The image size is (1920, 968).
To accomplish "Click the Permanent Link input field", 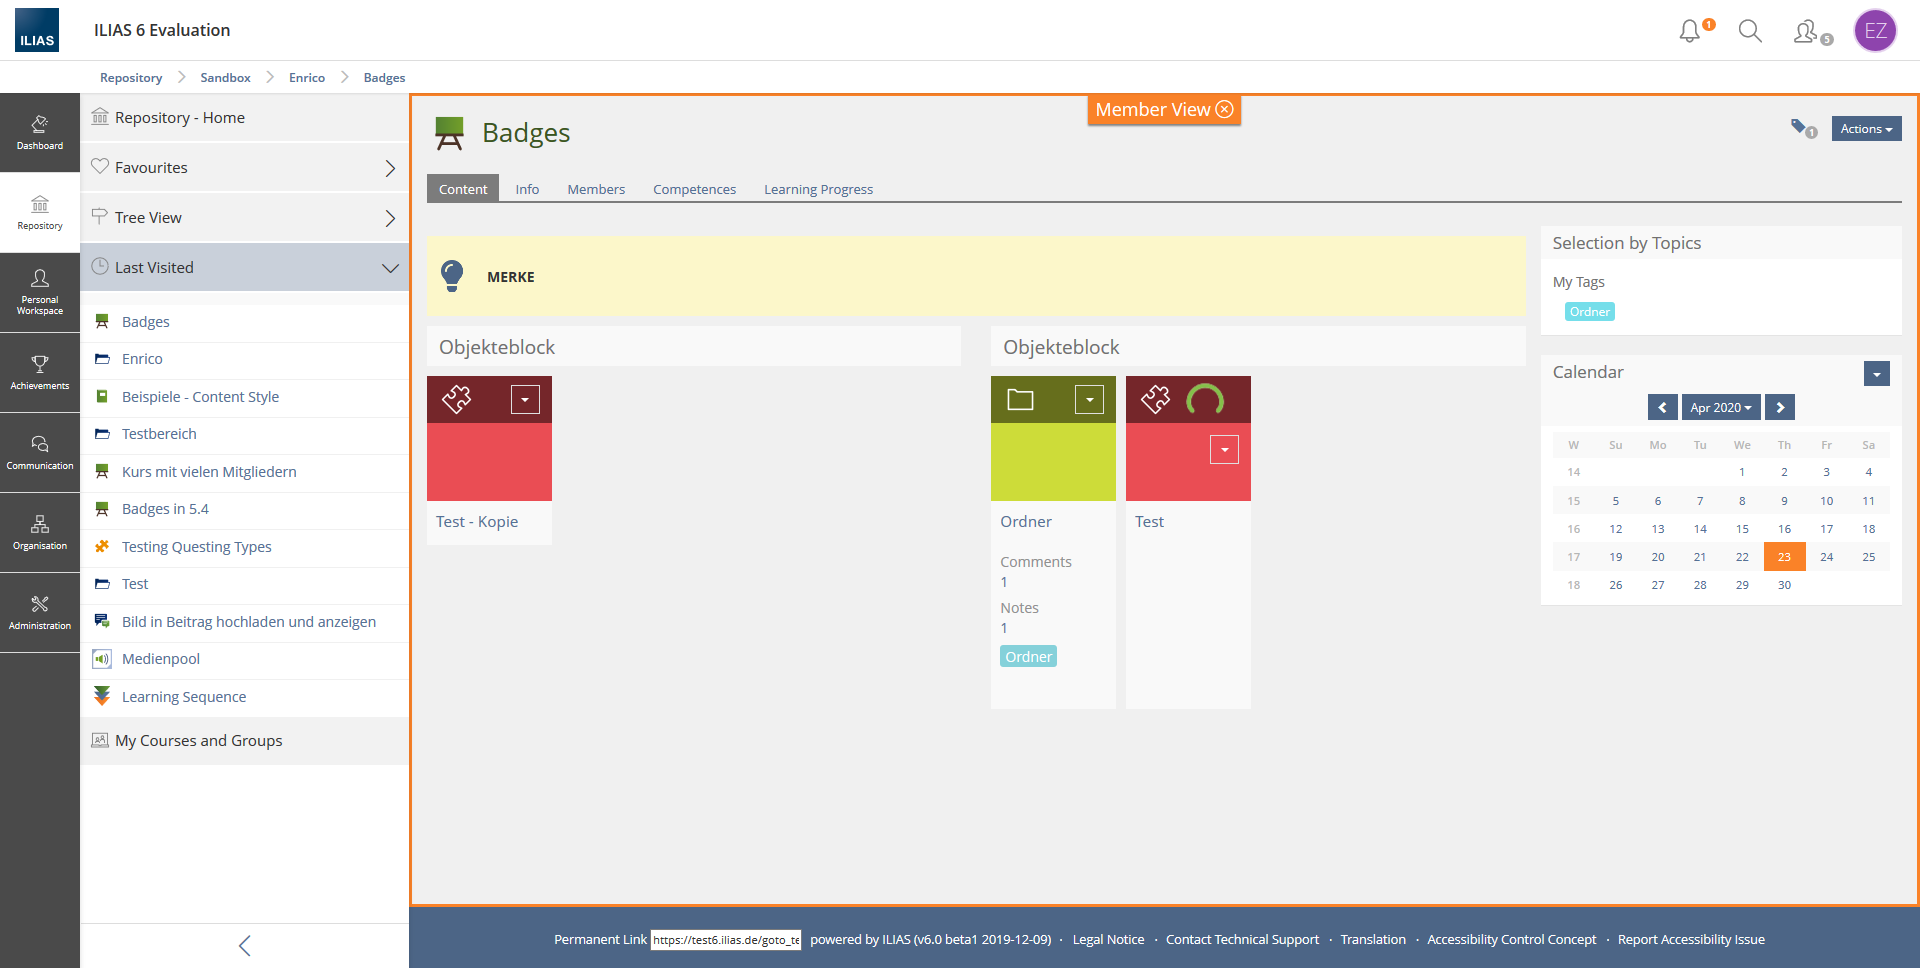I will tap(726, 940).
